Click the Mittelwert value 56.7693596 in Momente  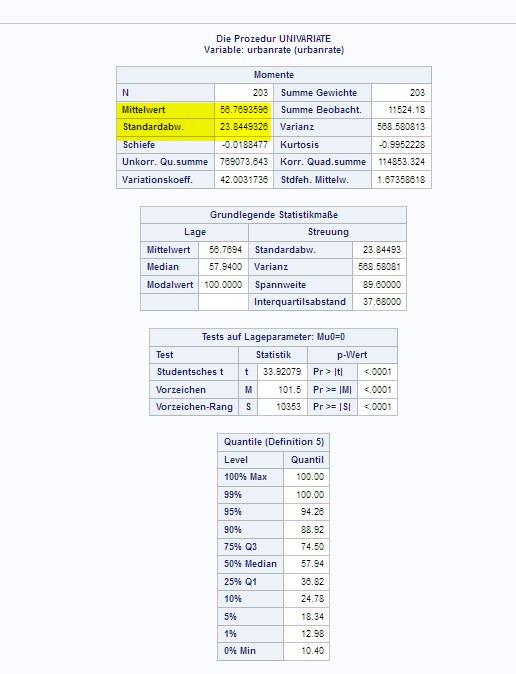[244, 110]
